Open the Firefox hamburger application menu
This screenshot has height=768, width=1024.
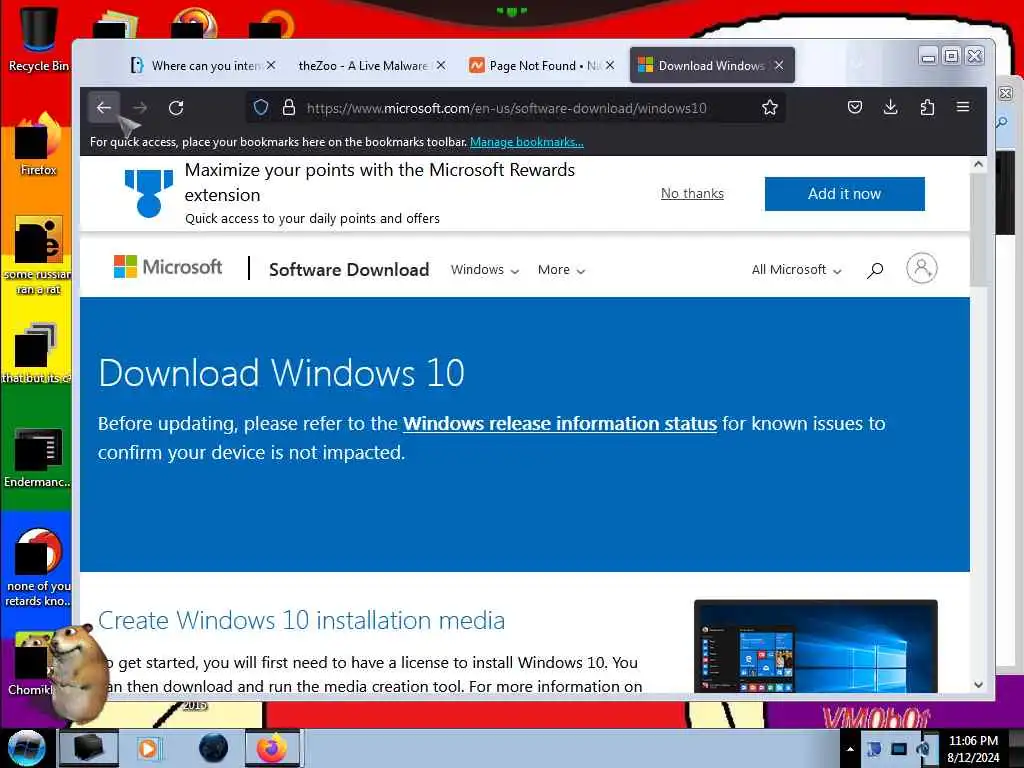pyautogui.click(x=963, y=106)
